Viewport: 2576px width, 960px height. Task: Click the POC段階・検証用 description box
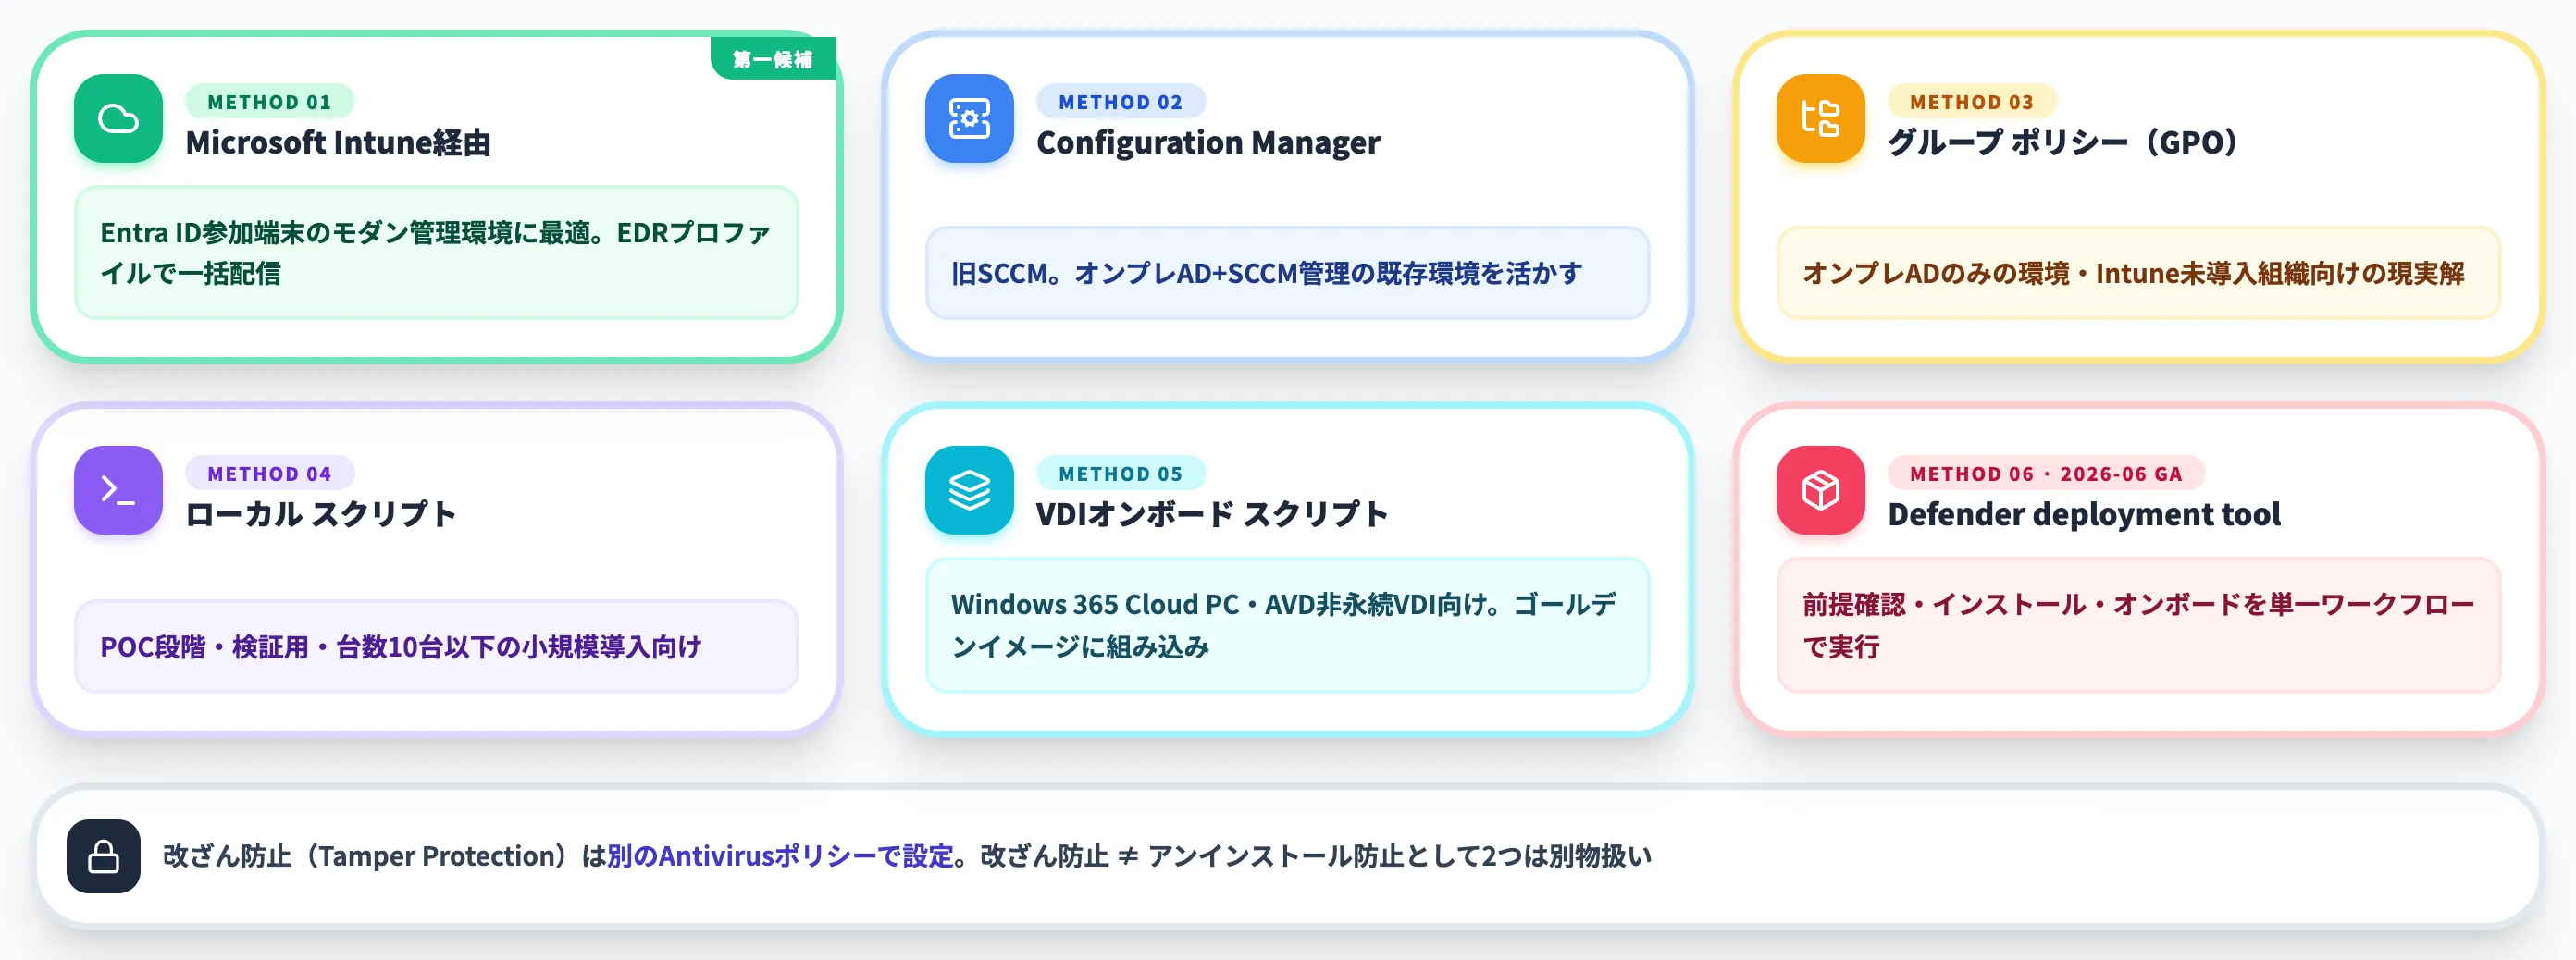[436, 646]
